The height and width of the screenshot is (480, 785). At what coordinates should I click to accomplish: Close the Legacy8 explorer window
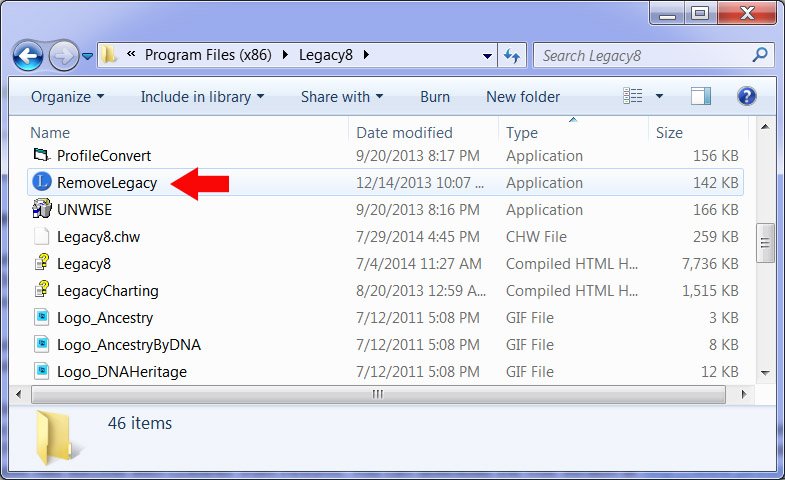coord(746,13)
